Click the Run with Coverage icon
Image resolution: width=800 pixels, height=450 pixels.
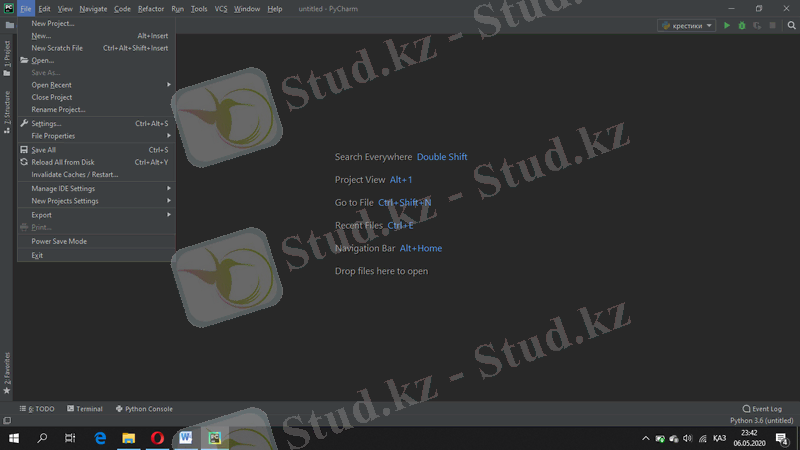(757, 26)
